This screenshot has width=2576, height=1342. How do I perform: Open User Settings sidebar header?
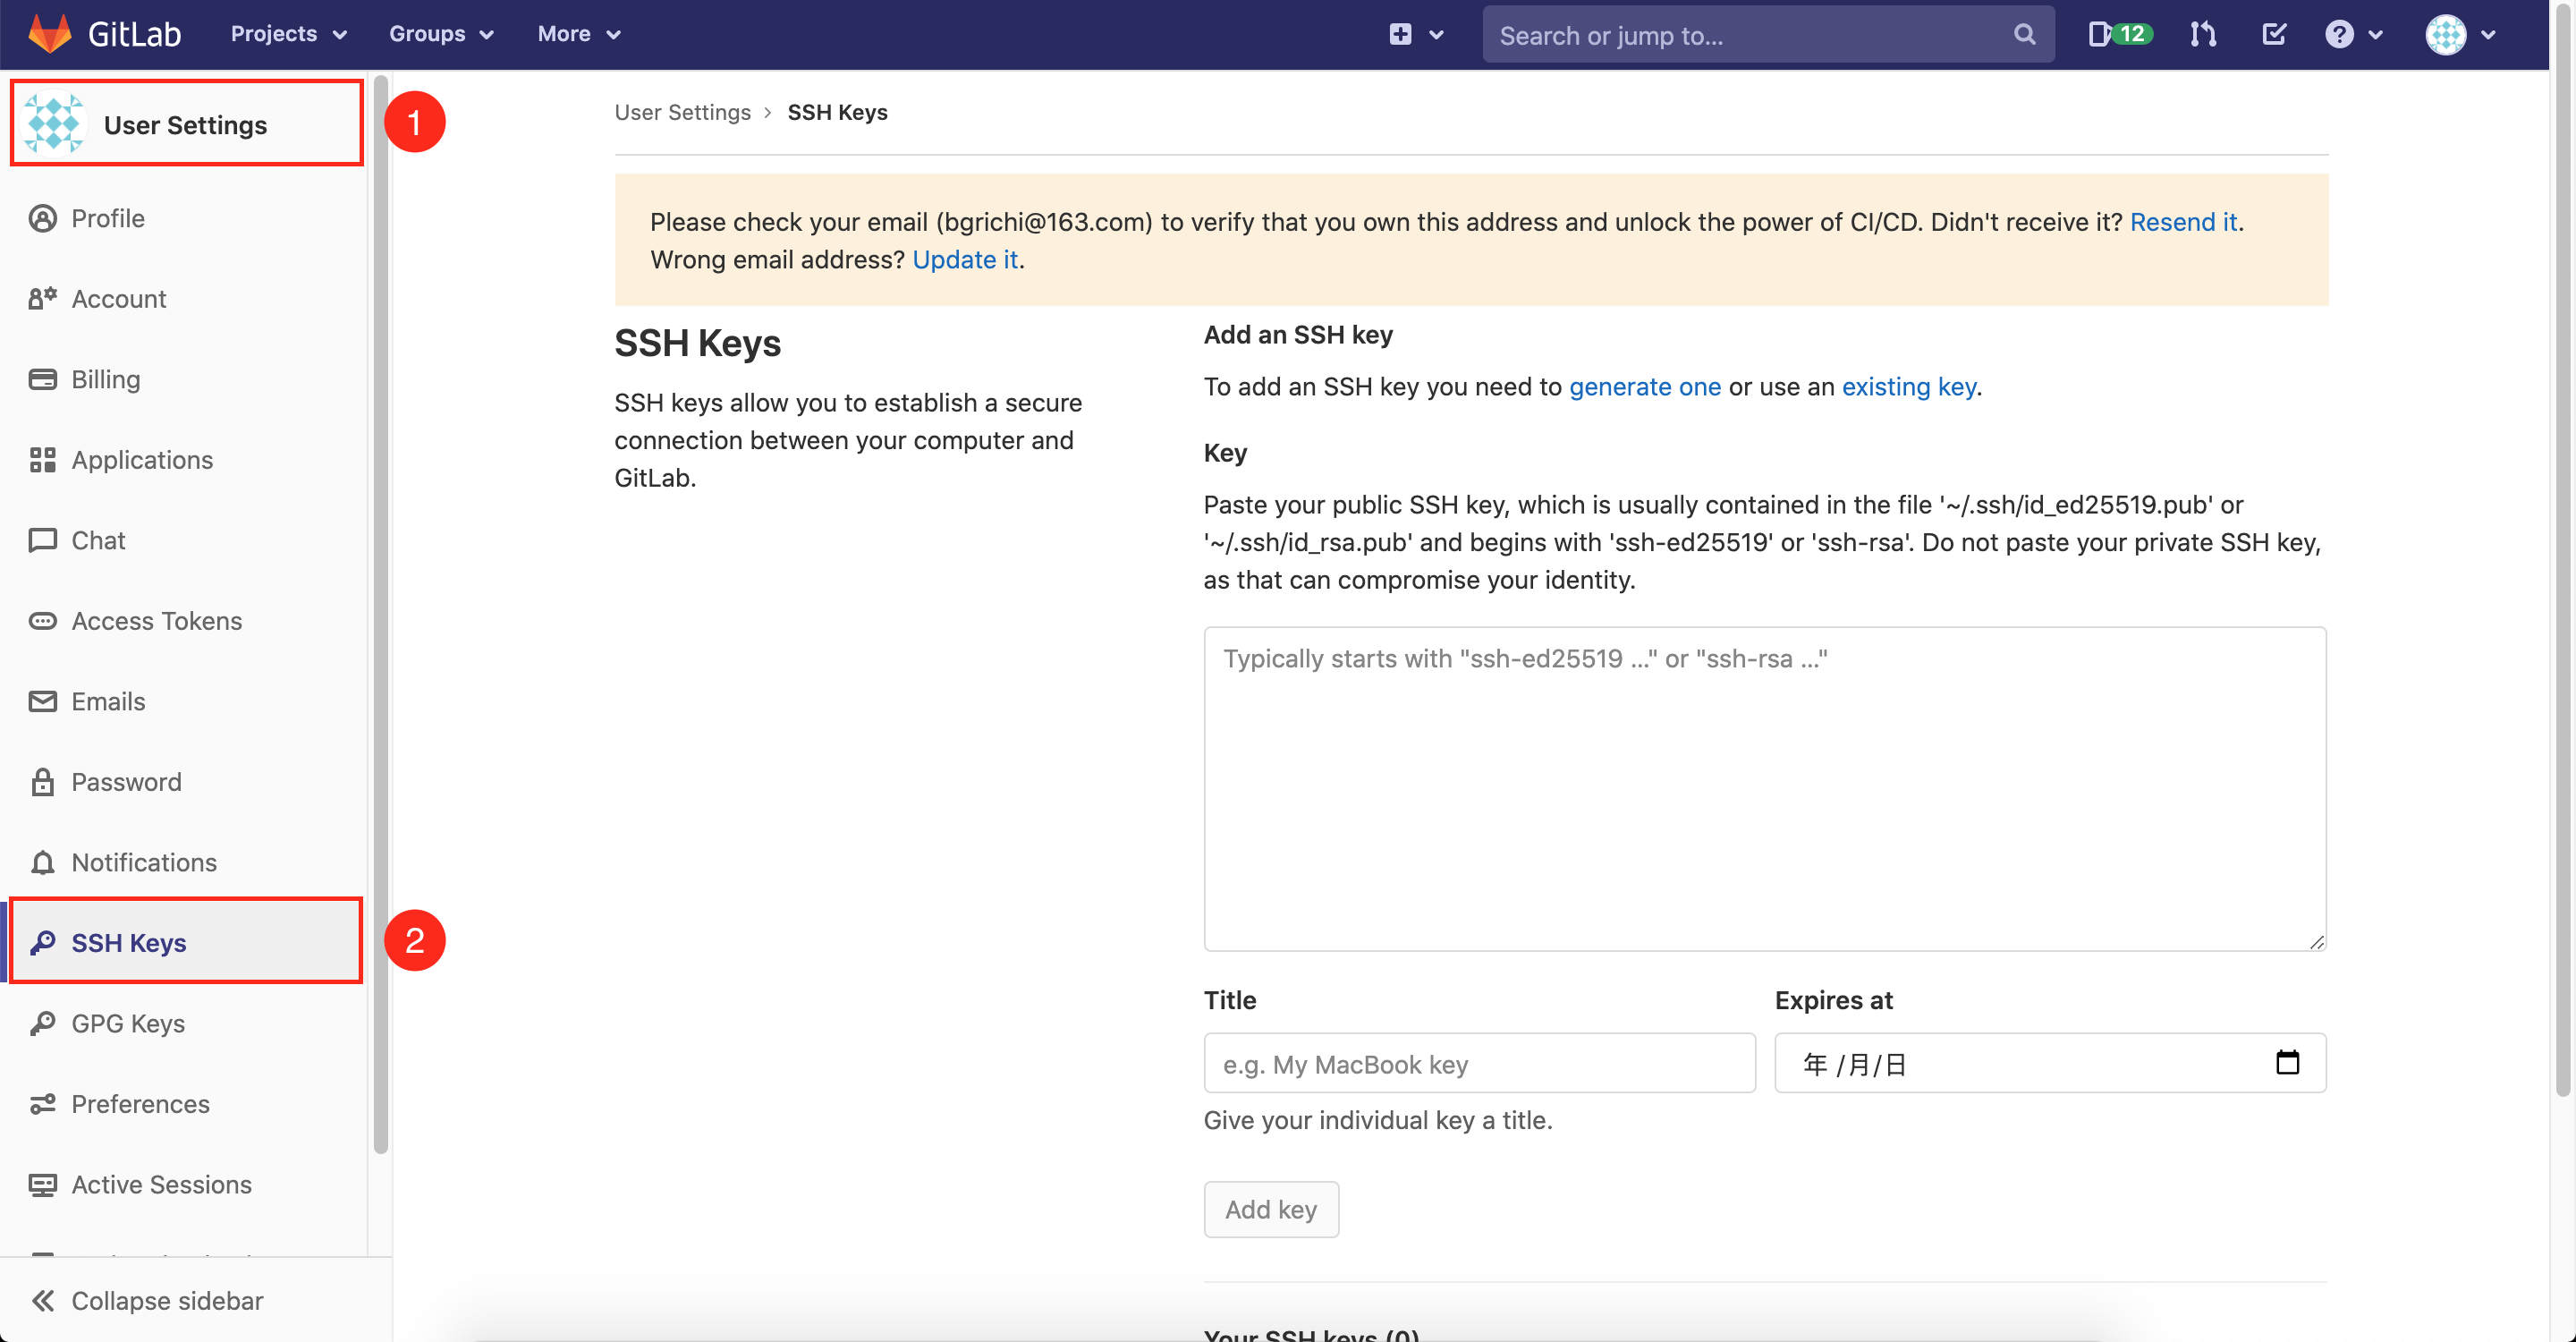(187, 124)
